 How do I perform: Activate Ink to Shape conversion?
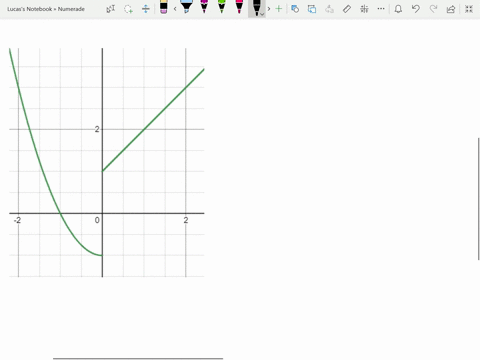[x=312, y=9]
